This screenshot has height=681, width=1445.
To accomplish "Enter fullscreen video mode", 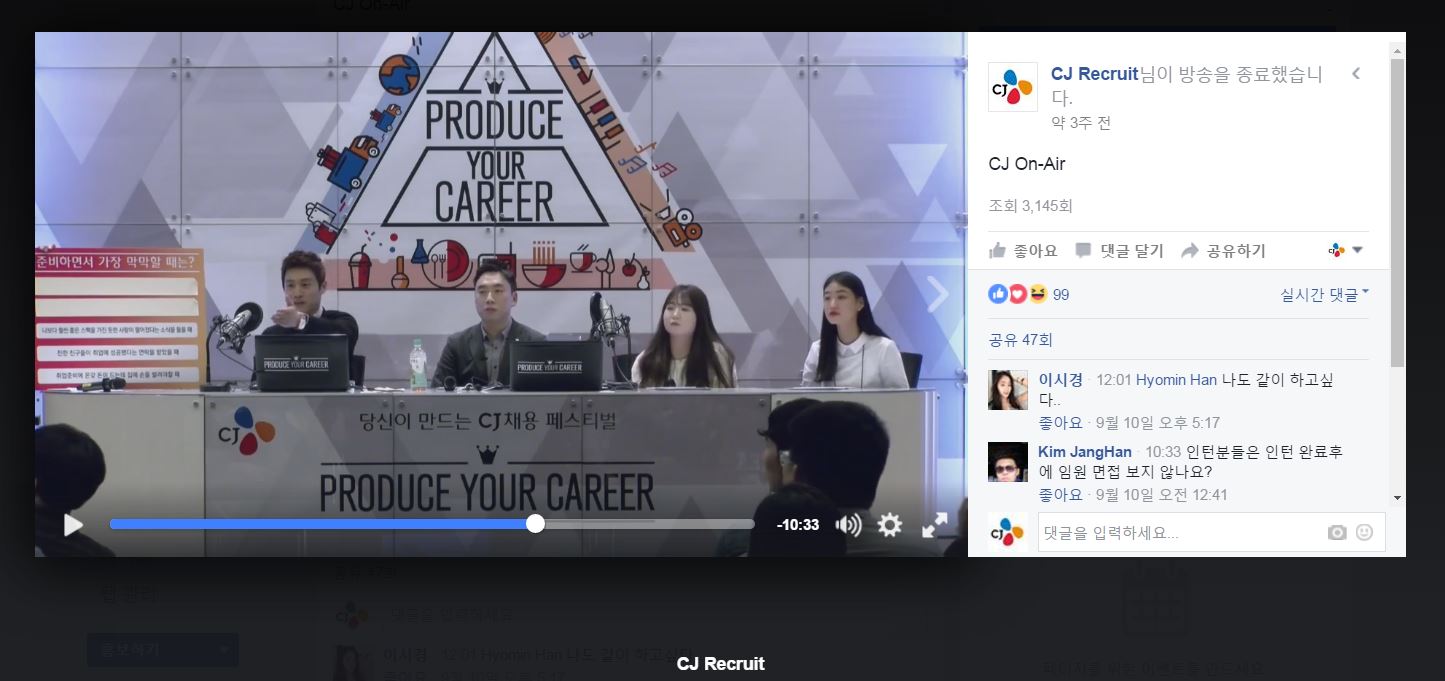I will (x=934, y=525).
